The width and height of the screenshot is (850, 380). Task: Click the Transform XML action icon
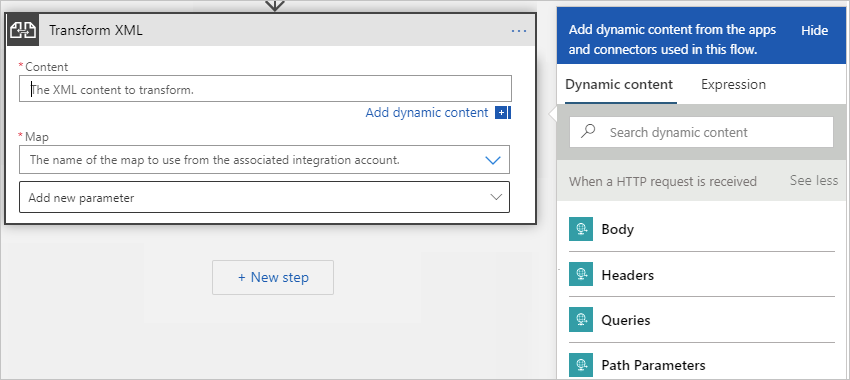[x=23, y=30]
